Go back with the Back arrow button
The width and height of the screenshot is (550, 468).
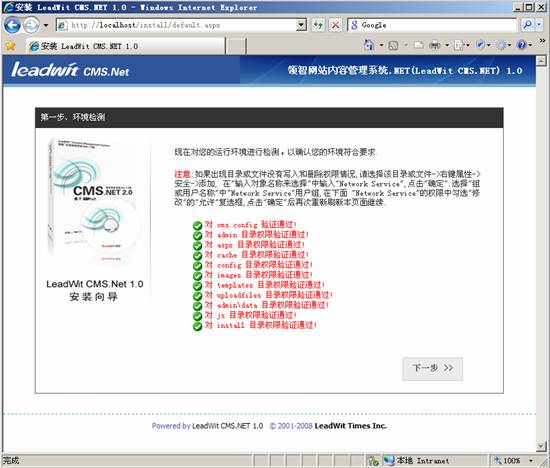[x=12, y=25]
